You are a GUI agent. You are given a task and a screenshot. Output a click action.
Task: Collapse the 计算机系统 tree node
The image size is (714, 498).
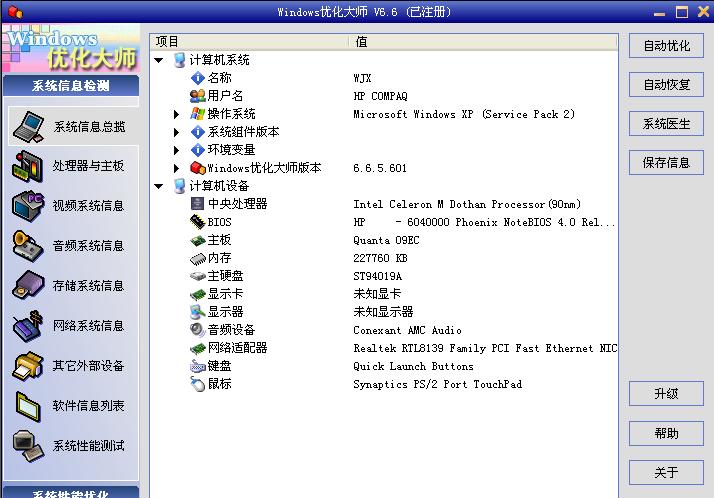158,60
